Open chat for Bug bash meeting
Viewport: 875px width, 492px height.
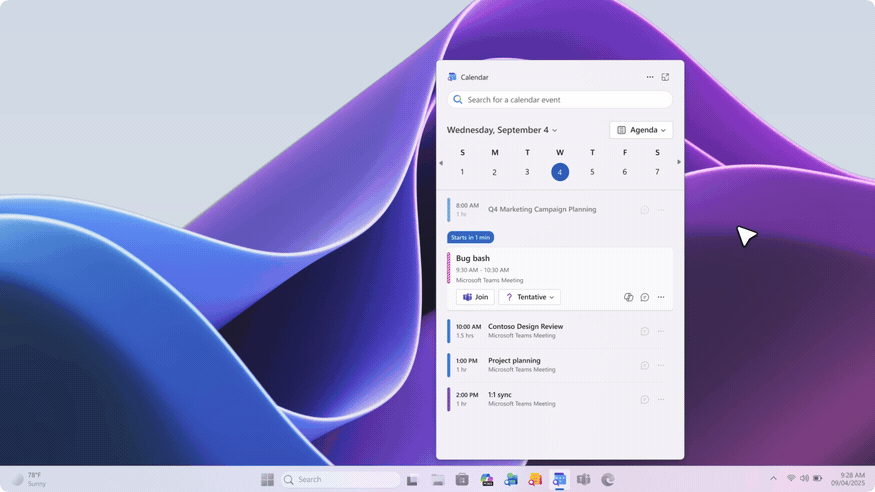(645, 297)
